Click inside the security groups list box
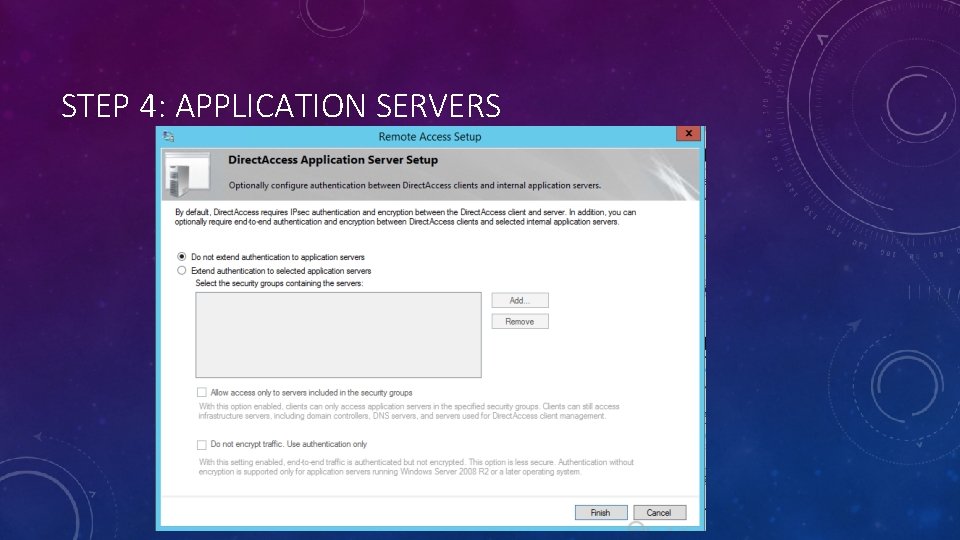Screen dimensions: 960x540 click(339, 335)
